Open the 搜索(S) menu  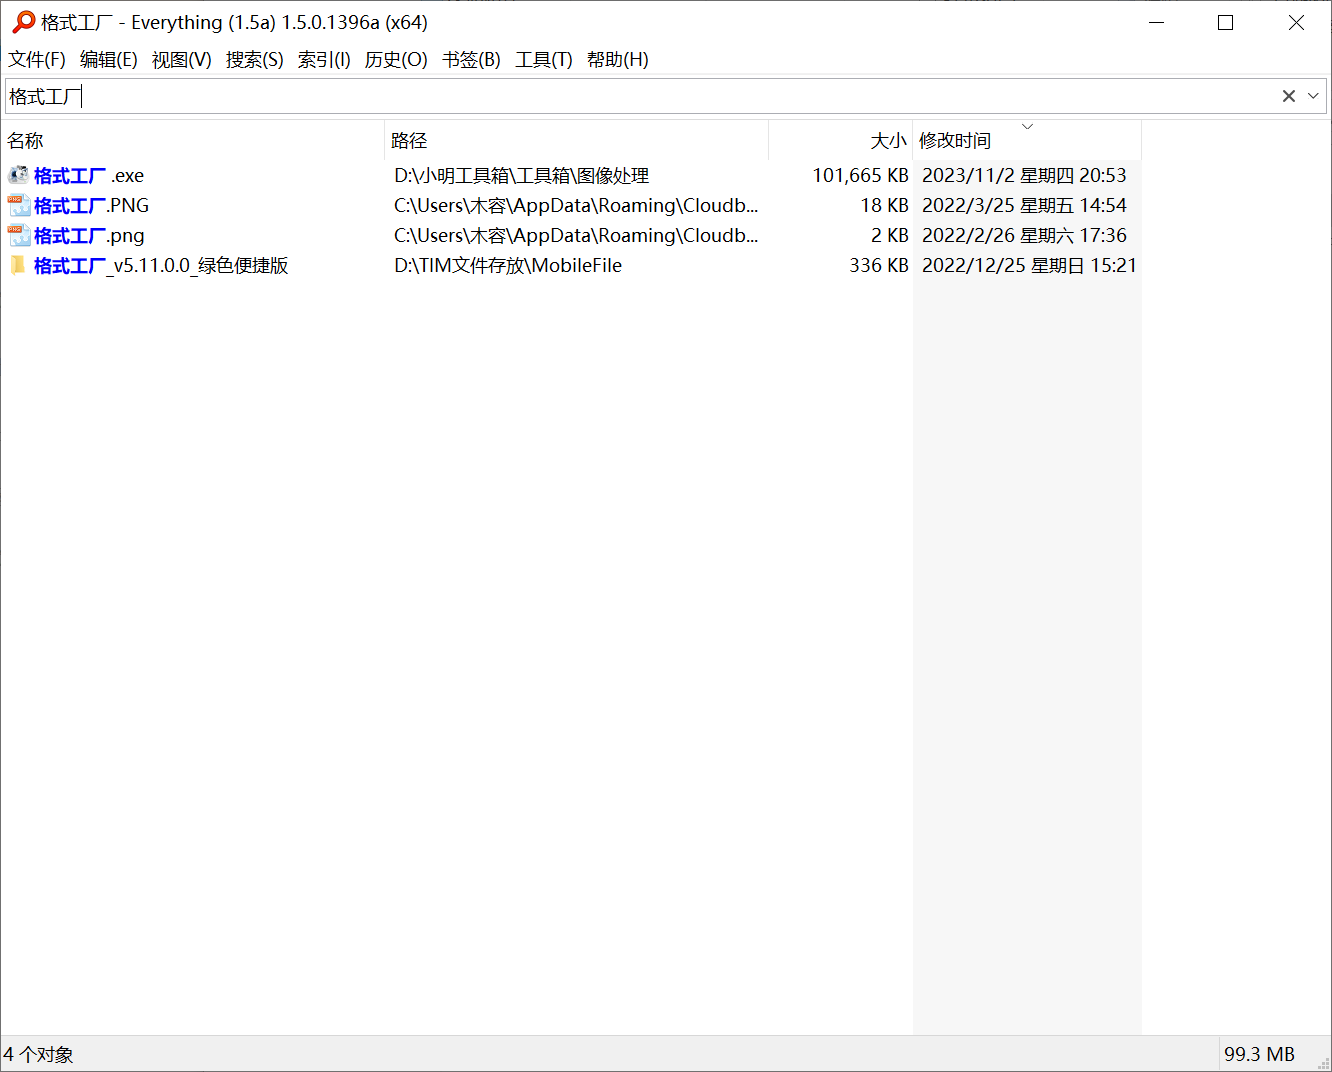[254, 60]
